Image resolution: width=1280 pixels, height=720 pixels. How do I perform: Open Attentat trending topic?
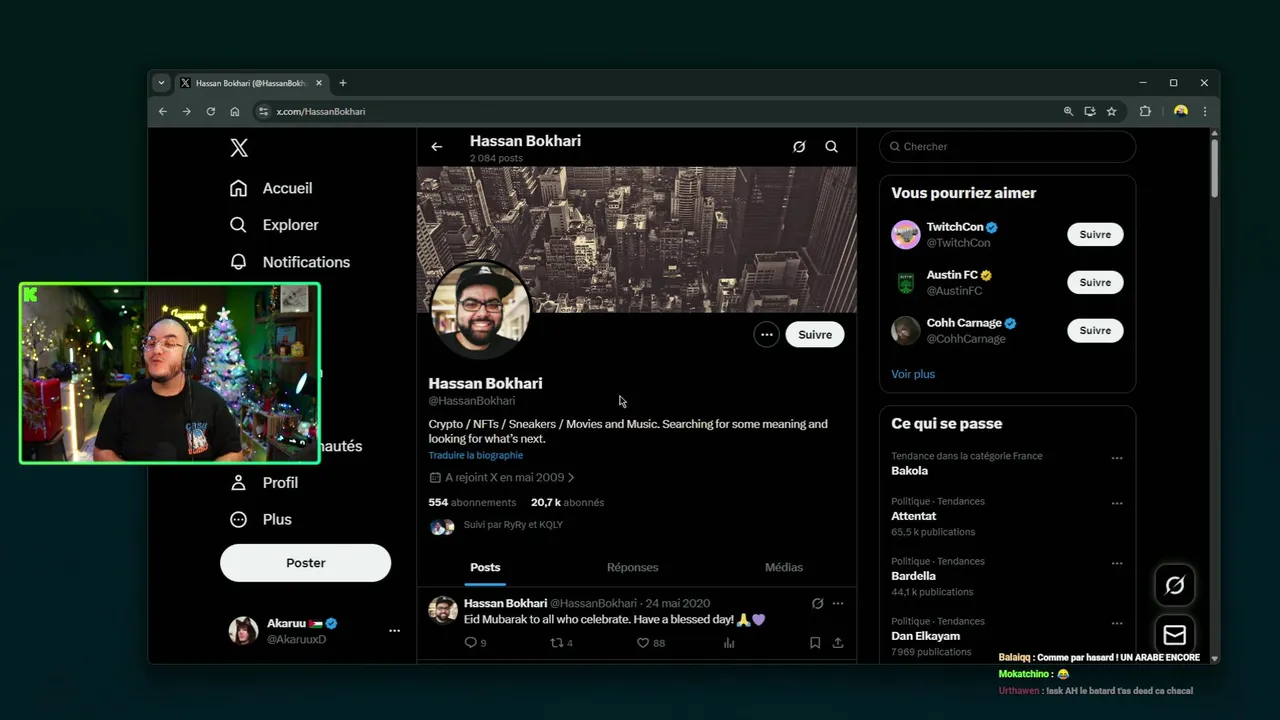(914, 516)
